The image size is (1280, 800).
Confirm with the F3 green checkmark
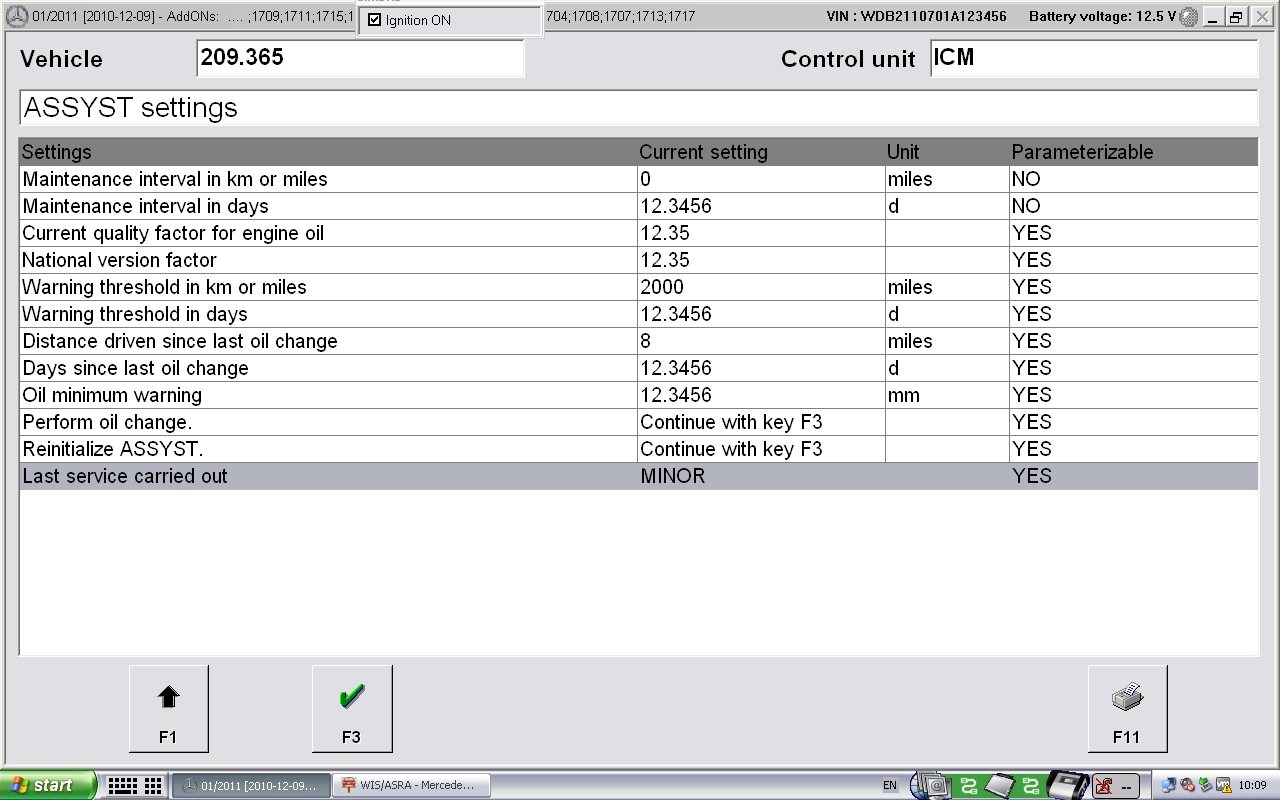352,708
